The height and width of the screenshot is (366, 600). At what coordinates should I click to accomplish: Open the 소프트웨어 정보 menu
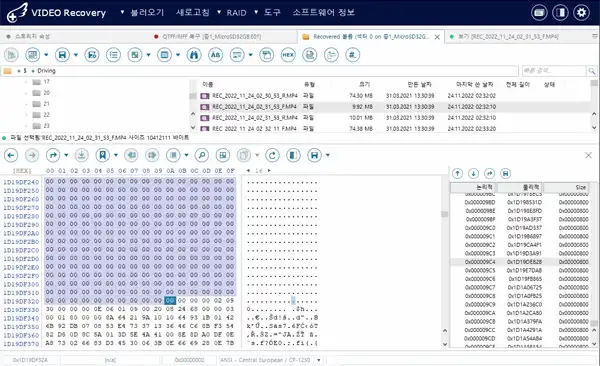pos(323,12)
